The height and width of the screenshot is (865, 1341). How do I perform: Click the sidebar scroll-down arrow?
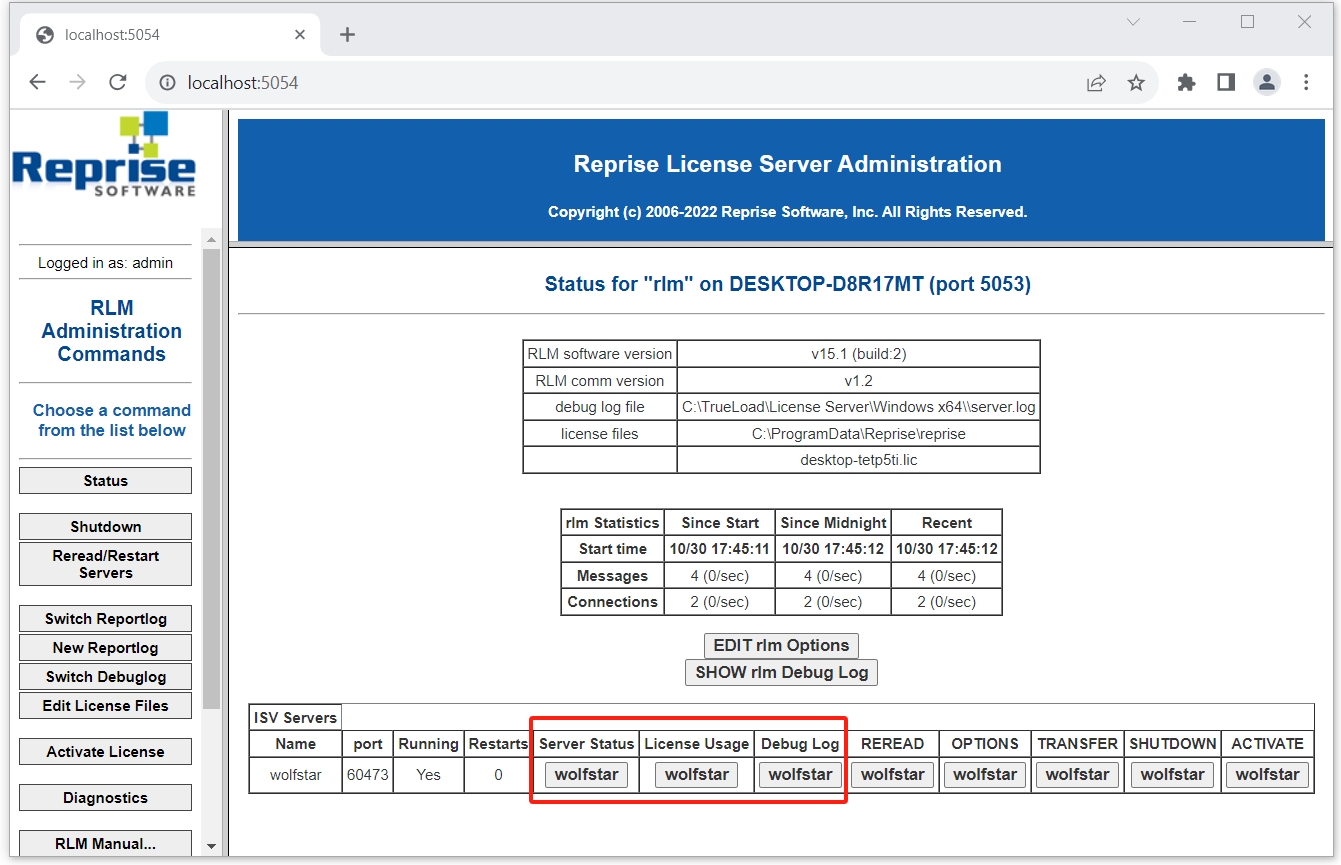tap(211, 846)
